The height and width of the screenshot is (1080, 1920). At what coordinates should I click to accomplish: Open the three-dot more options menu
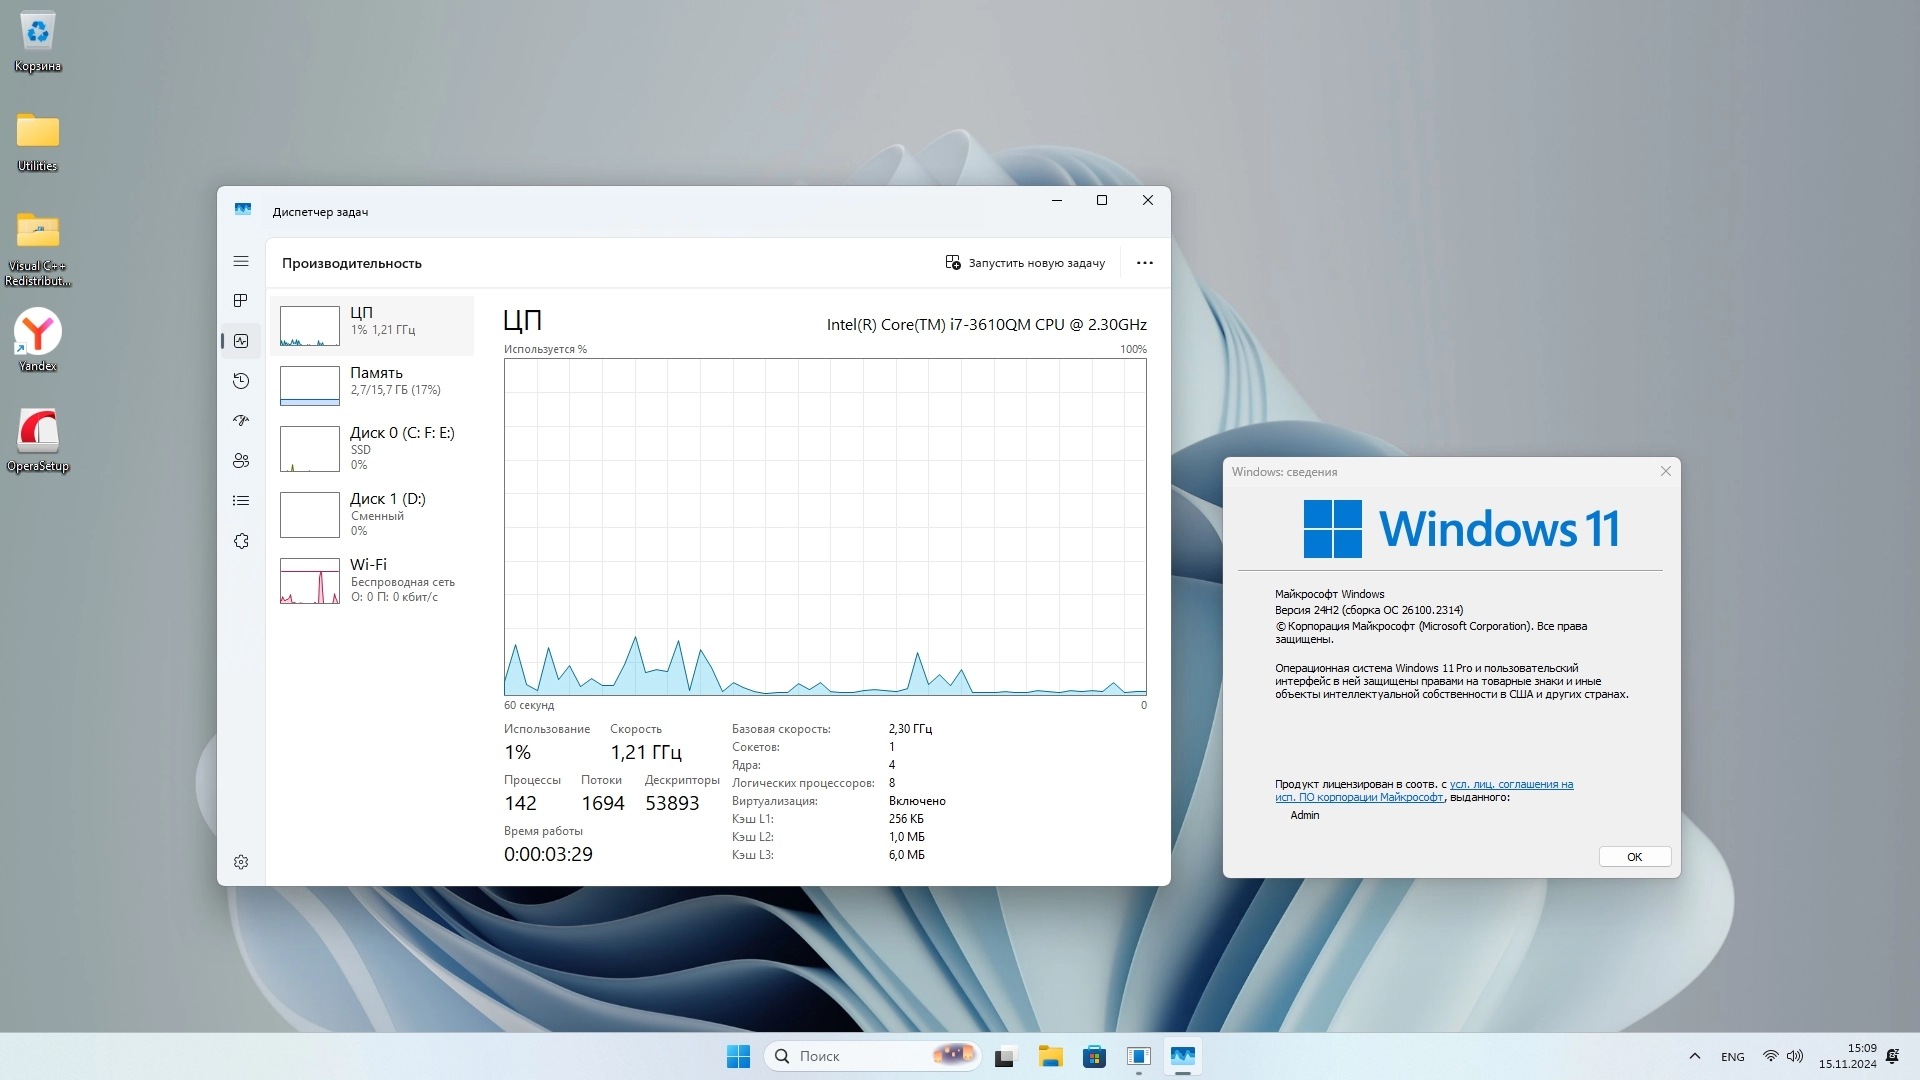coord(1145,263)
